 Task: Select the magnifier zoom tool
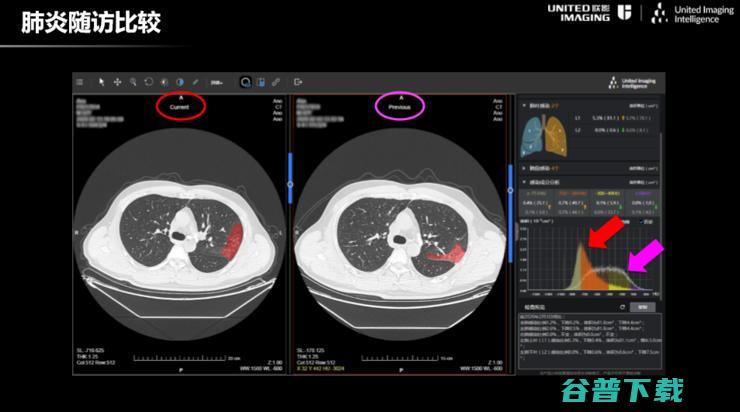(x=133, y=82)
